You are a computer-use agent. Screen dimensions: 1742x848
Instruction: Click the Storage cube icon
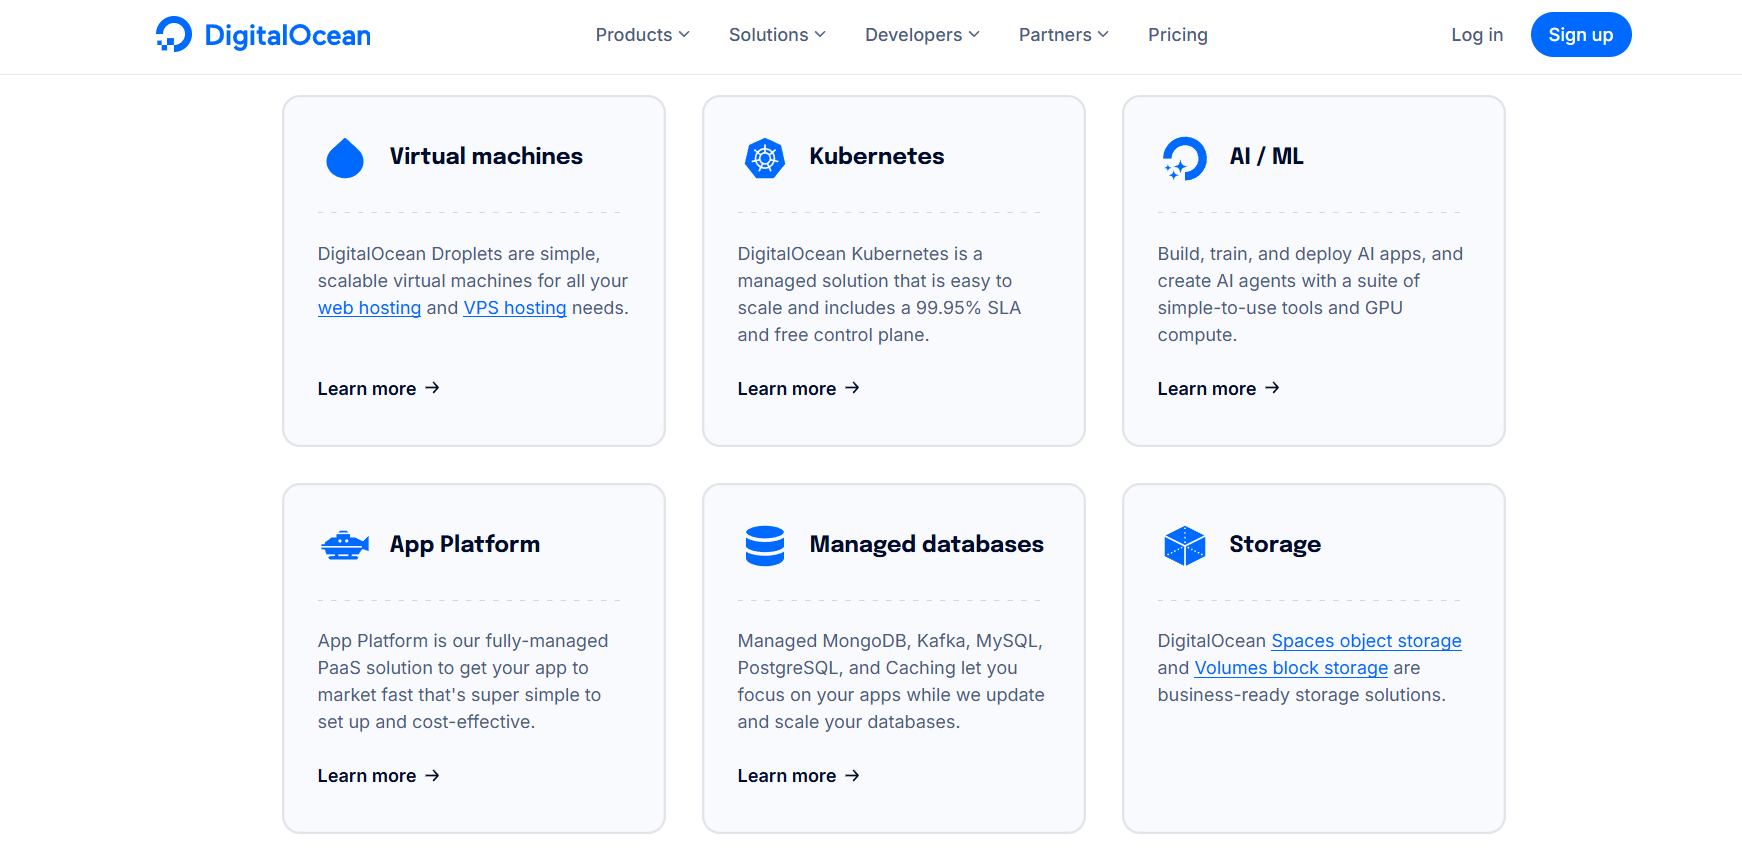click(x=1185, y=545)
